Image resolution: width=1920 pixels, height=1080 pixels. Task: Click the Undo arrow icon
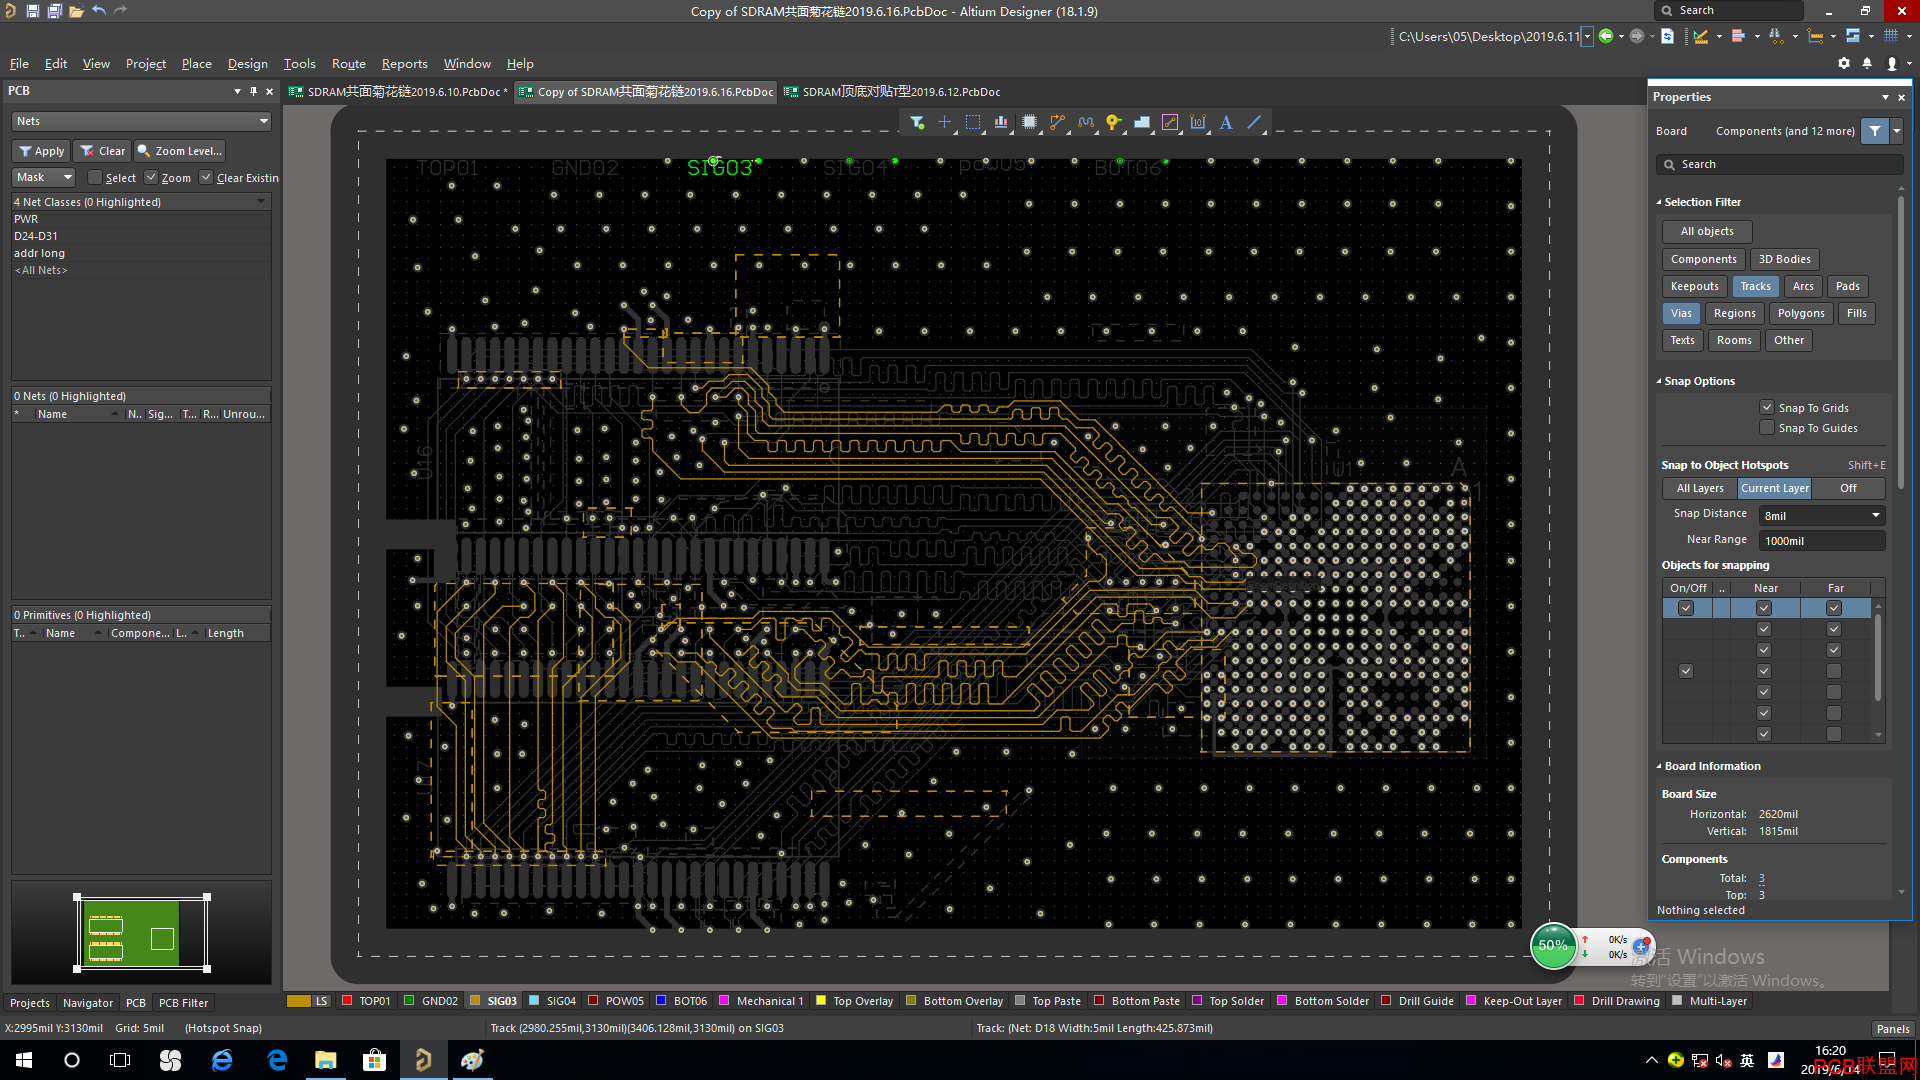(99, 11)
